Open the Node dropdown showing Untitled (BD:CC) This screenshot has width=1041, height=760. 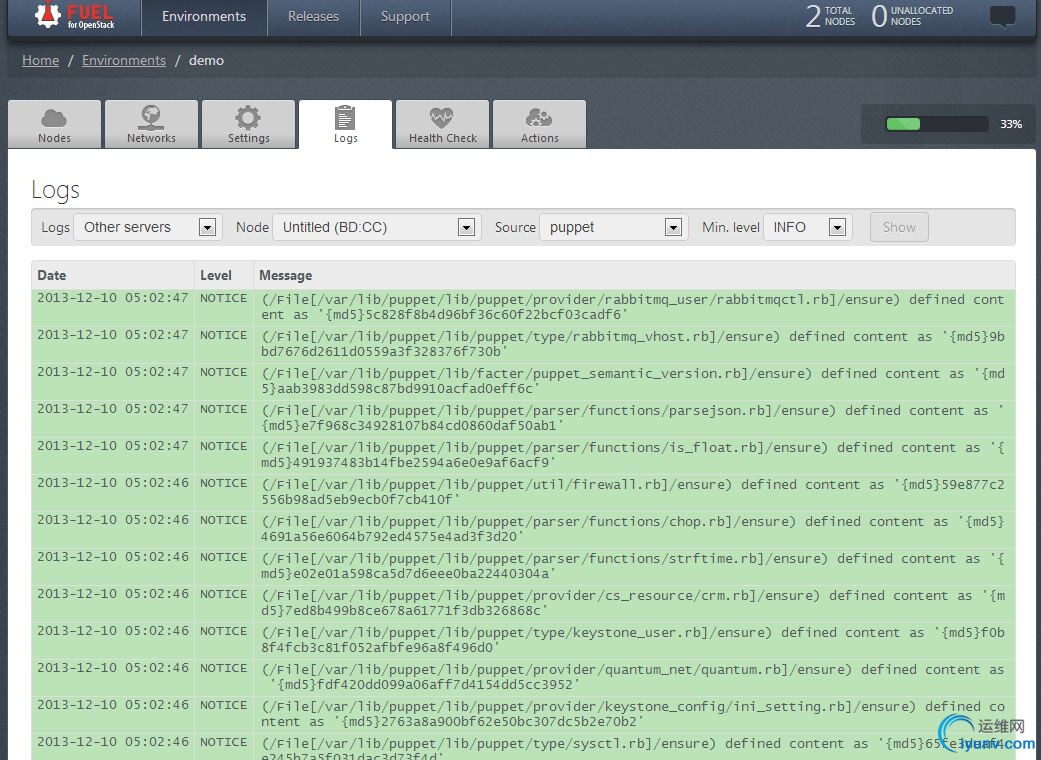[376, 227]
